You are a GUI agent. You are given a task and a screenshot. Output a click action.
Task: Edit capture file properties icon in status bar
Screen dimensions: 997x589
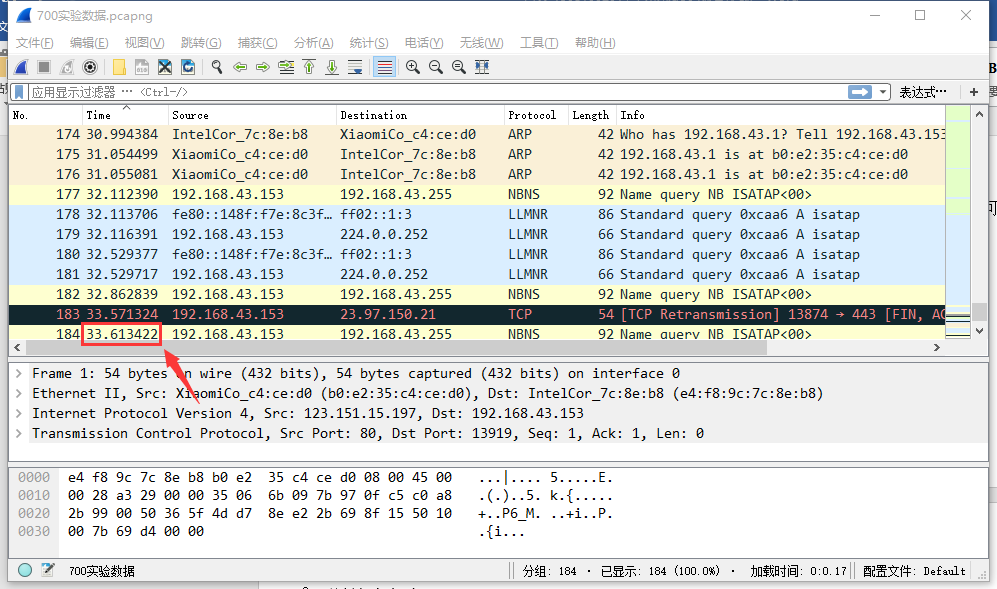click(48, 570)
